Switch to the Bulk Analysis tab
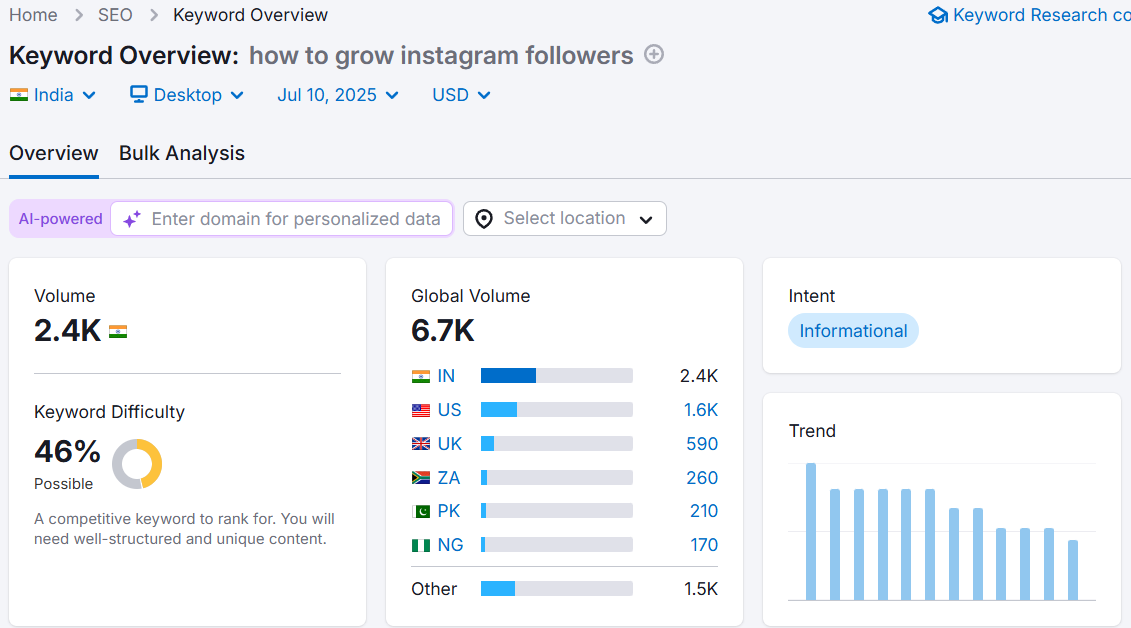This screenshot has height=628, width=1131. (x=182, y=154)
